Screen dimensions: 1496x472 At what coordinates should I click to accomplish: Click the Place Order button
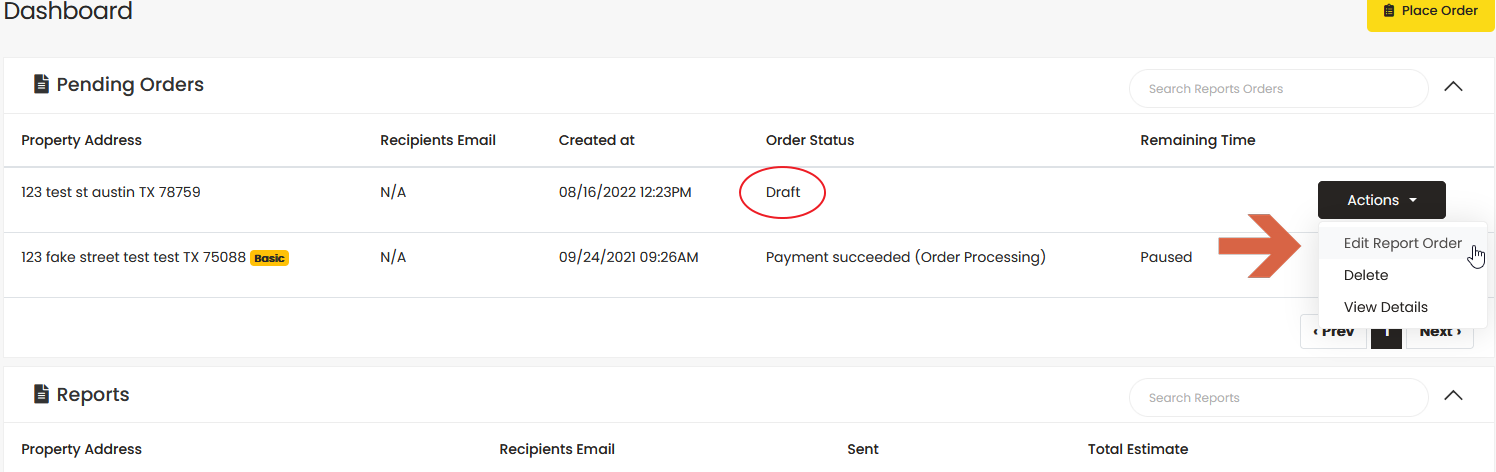click(1431, 11)
